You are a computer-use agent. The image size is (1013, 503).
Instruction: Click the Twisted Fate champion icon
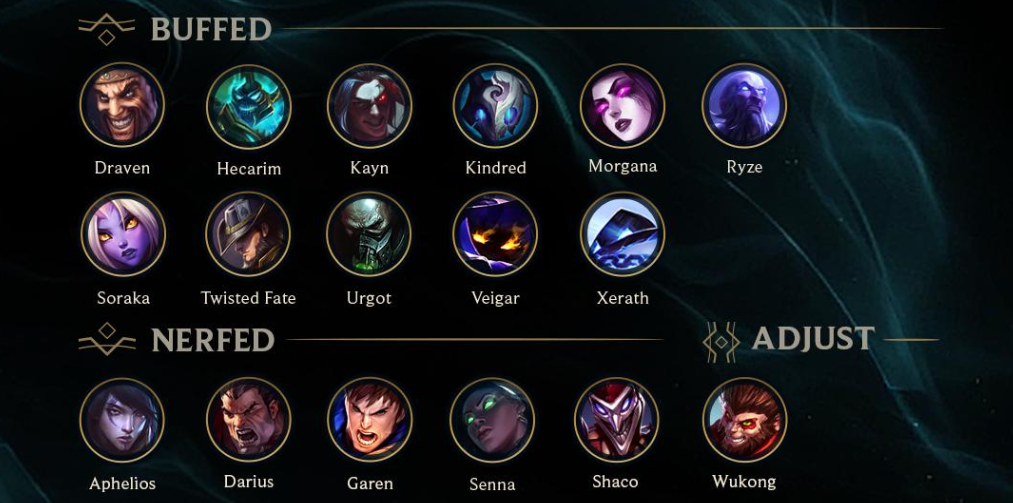click(x=248, y=234)
